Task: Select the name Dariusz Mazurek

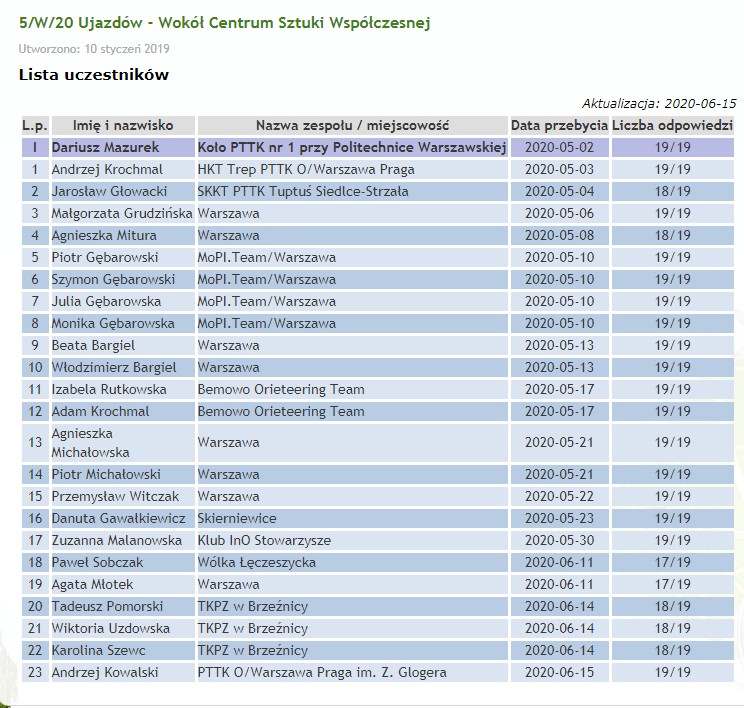Action: [x=105, y=147]
